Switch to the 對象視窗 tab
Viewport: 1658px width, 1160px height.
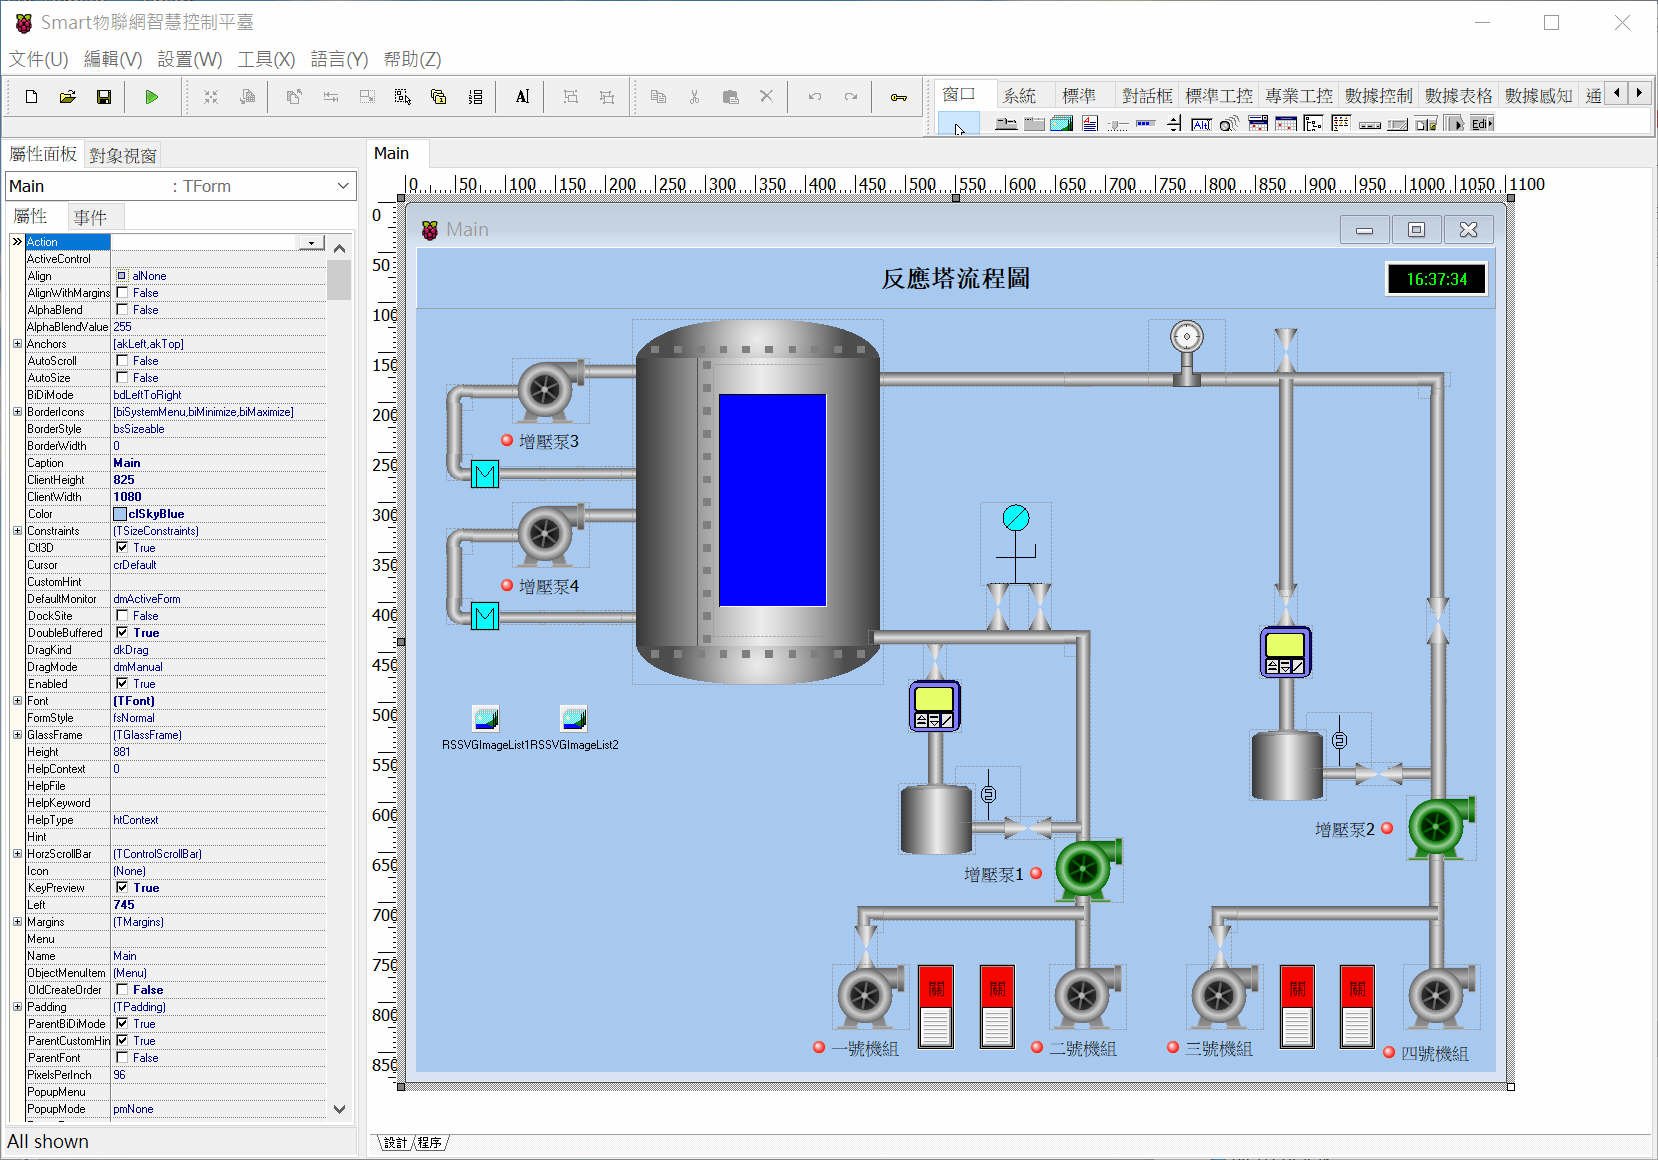(x=123, y=155)
